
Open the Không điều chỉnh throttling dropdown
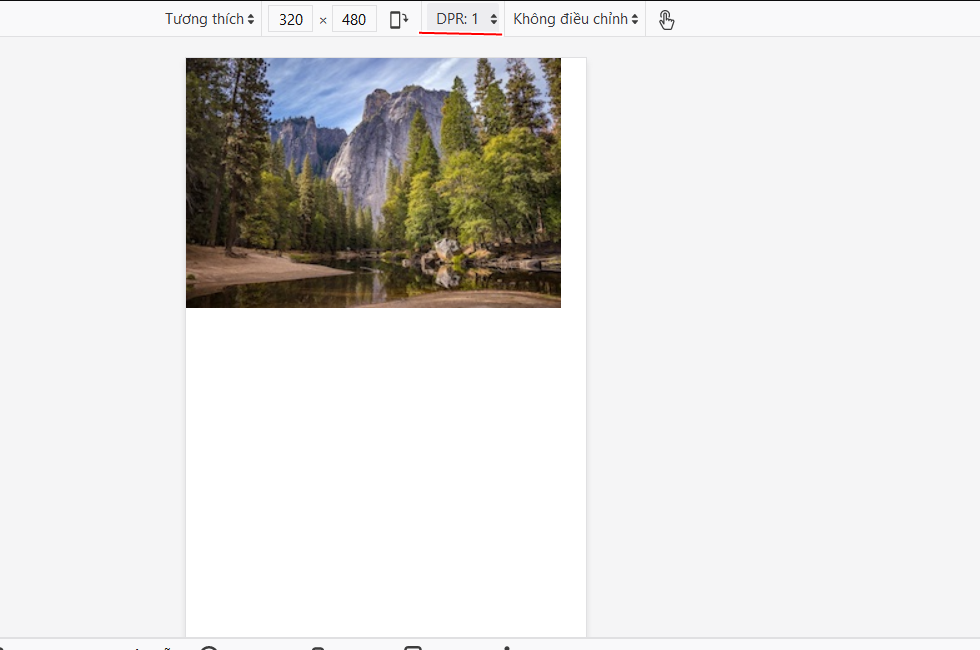pyautogui.click(x=575, y=19)
